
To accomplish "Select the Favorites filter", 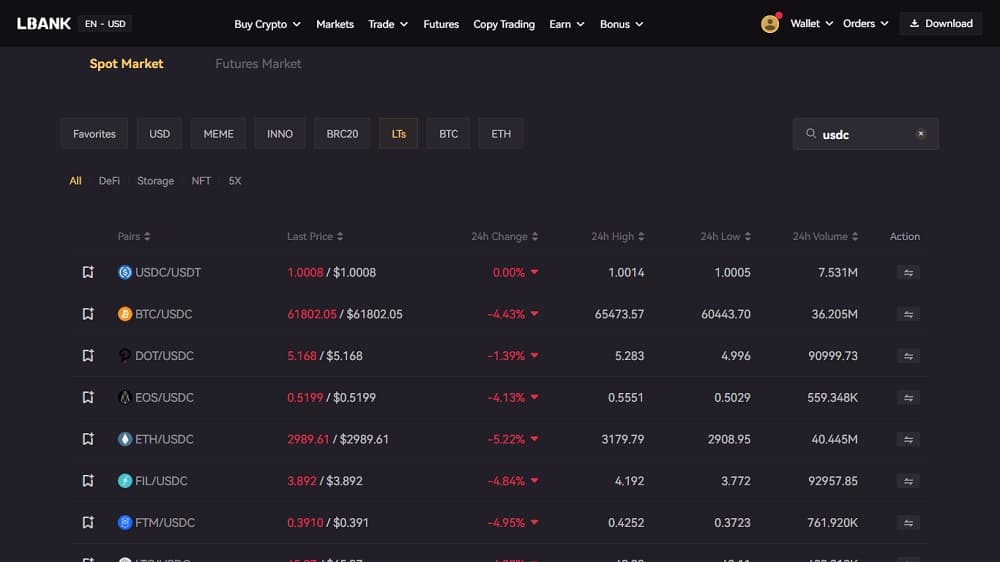I will 94,134.
